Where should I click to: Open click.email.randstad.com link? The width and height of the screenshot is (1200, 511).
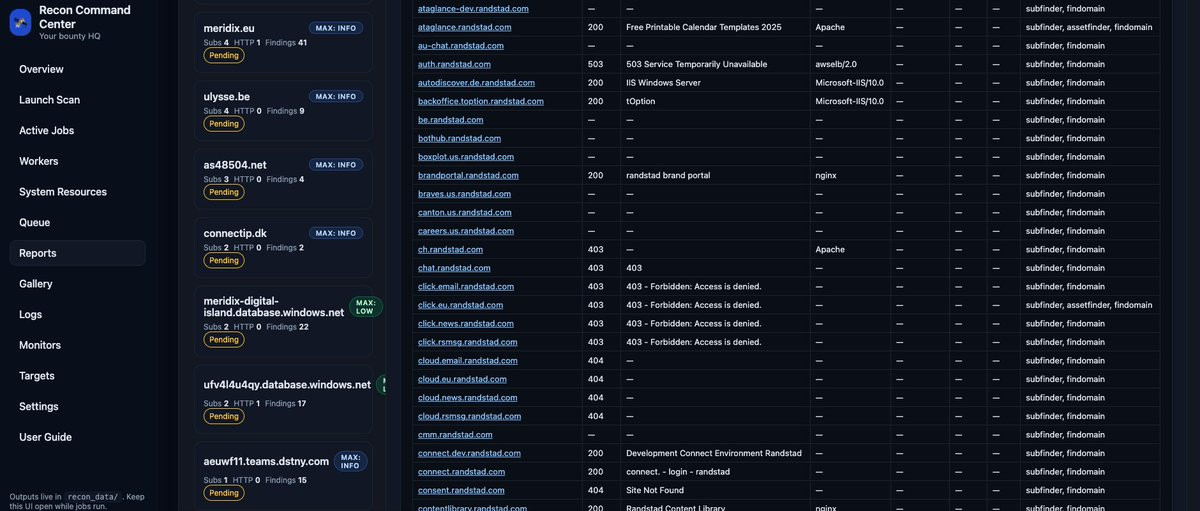(x=466, y=286)
